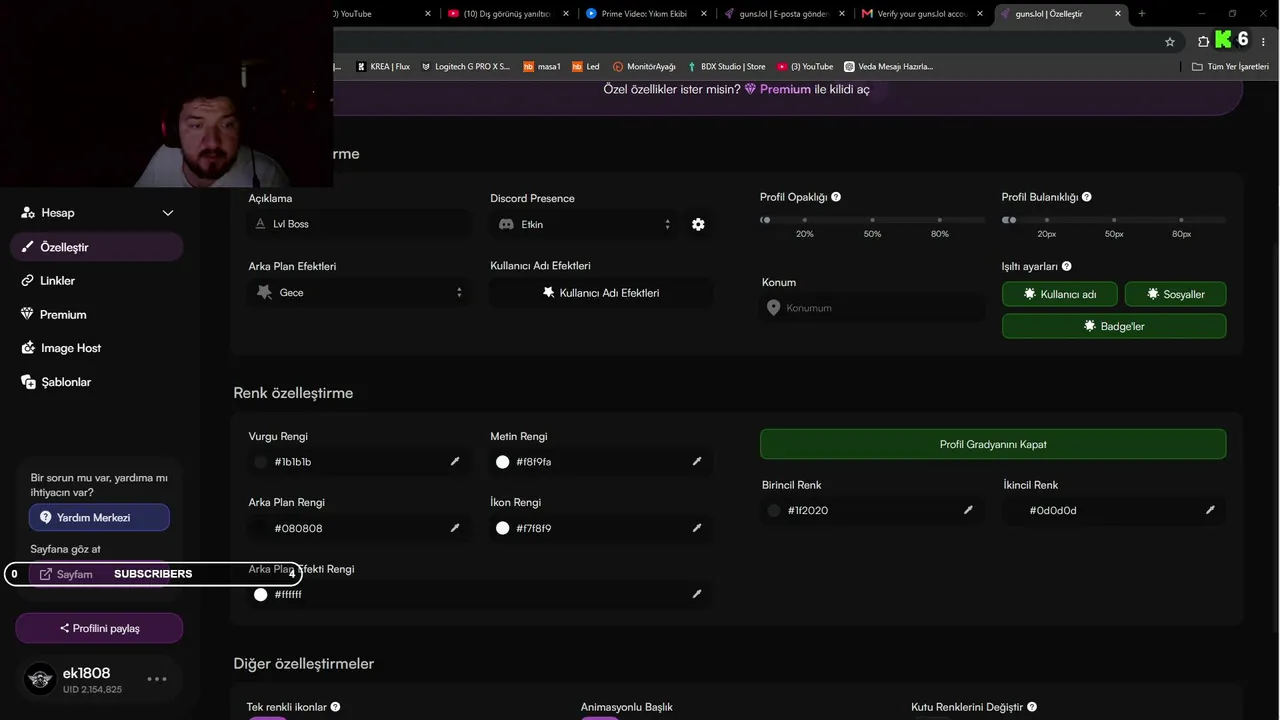This screenshot has height=720, width=1280.
Task: Open the Discord Presence settings gear
Action: pyautogui.click(x=698, y=224)
